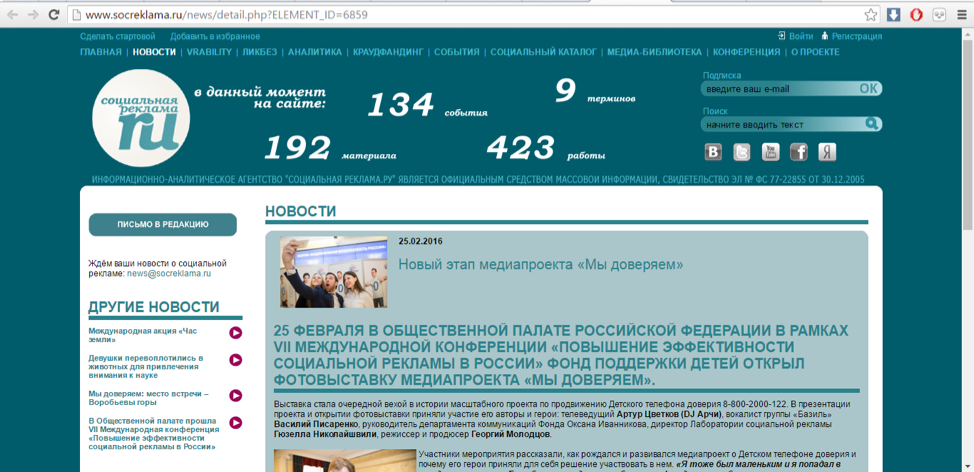Click the browser address bar
974x472 pixels.
pos(466,14)
